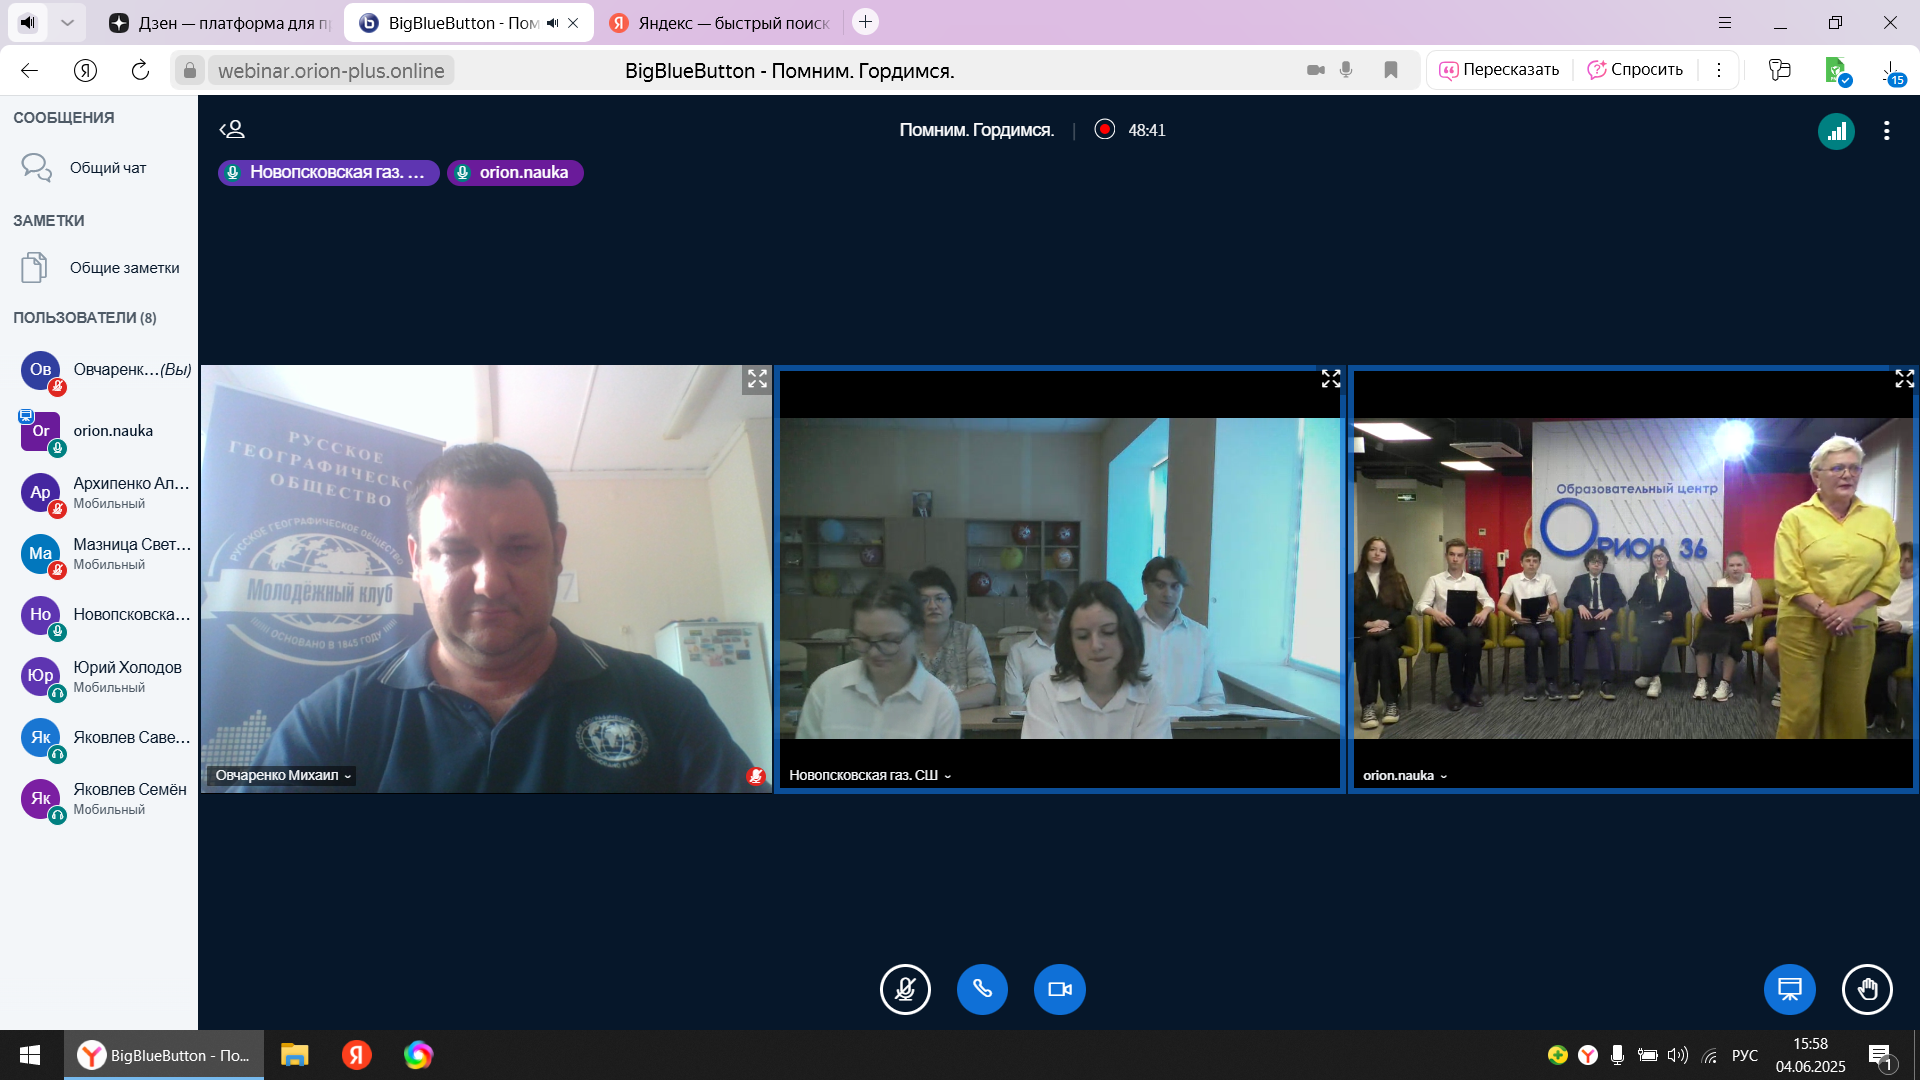Open connection status signal icon
1920x1080 pixels.
1836,131
